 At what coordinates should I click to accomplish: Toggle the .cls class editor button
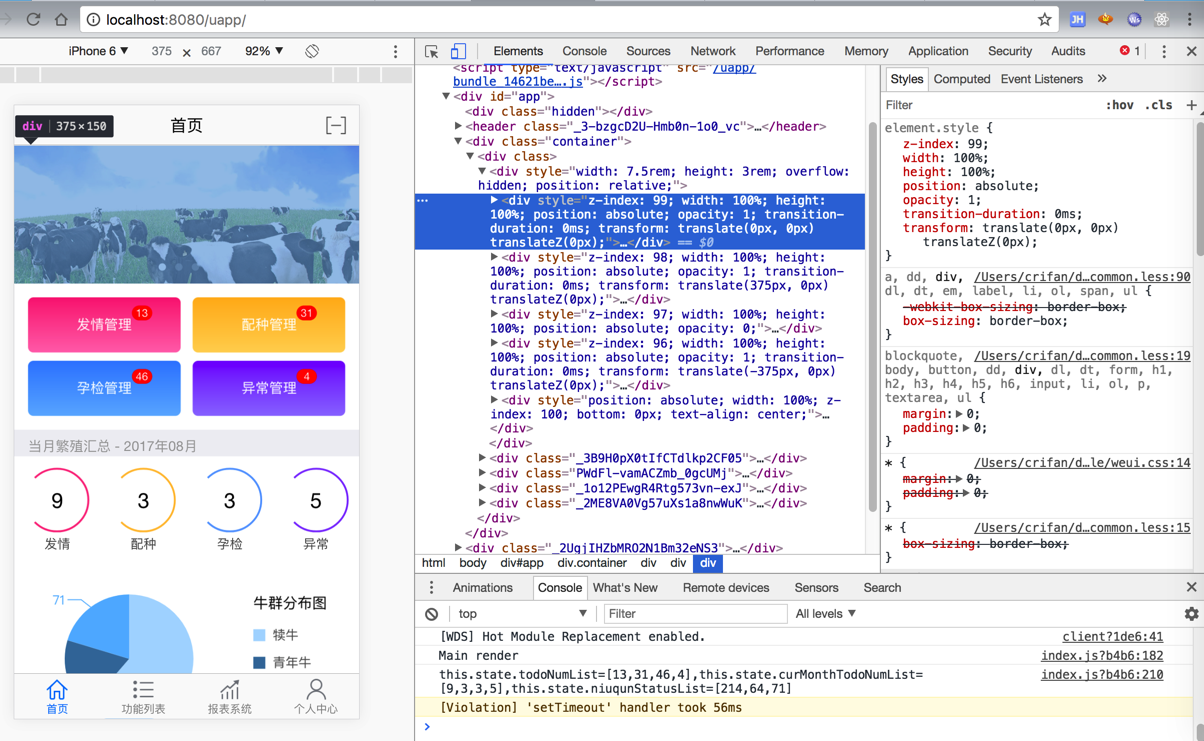pos(1158,105)
